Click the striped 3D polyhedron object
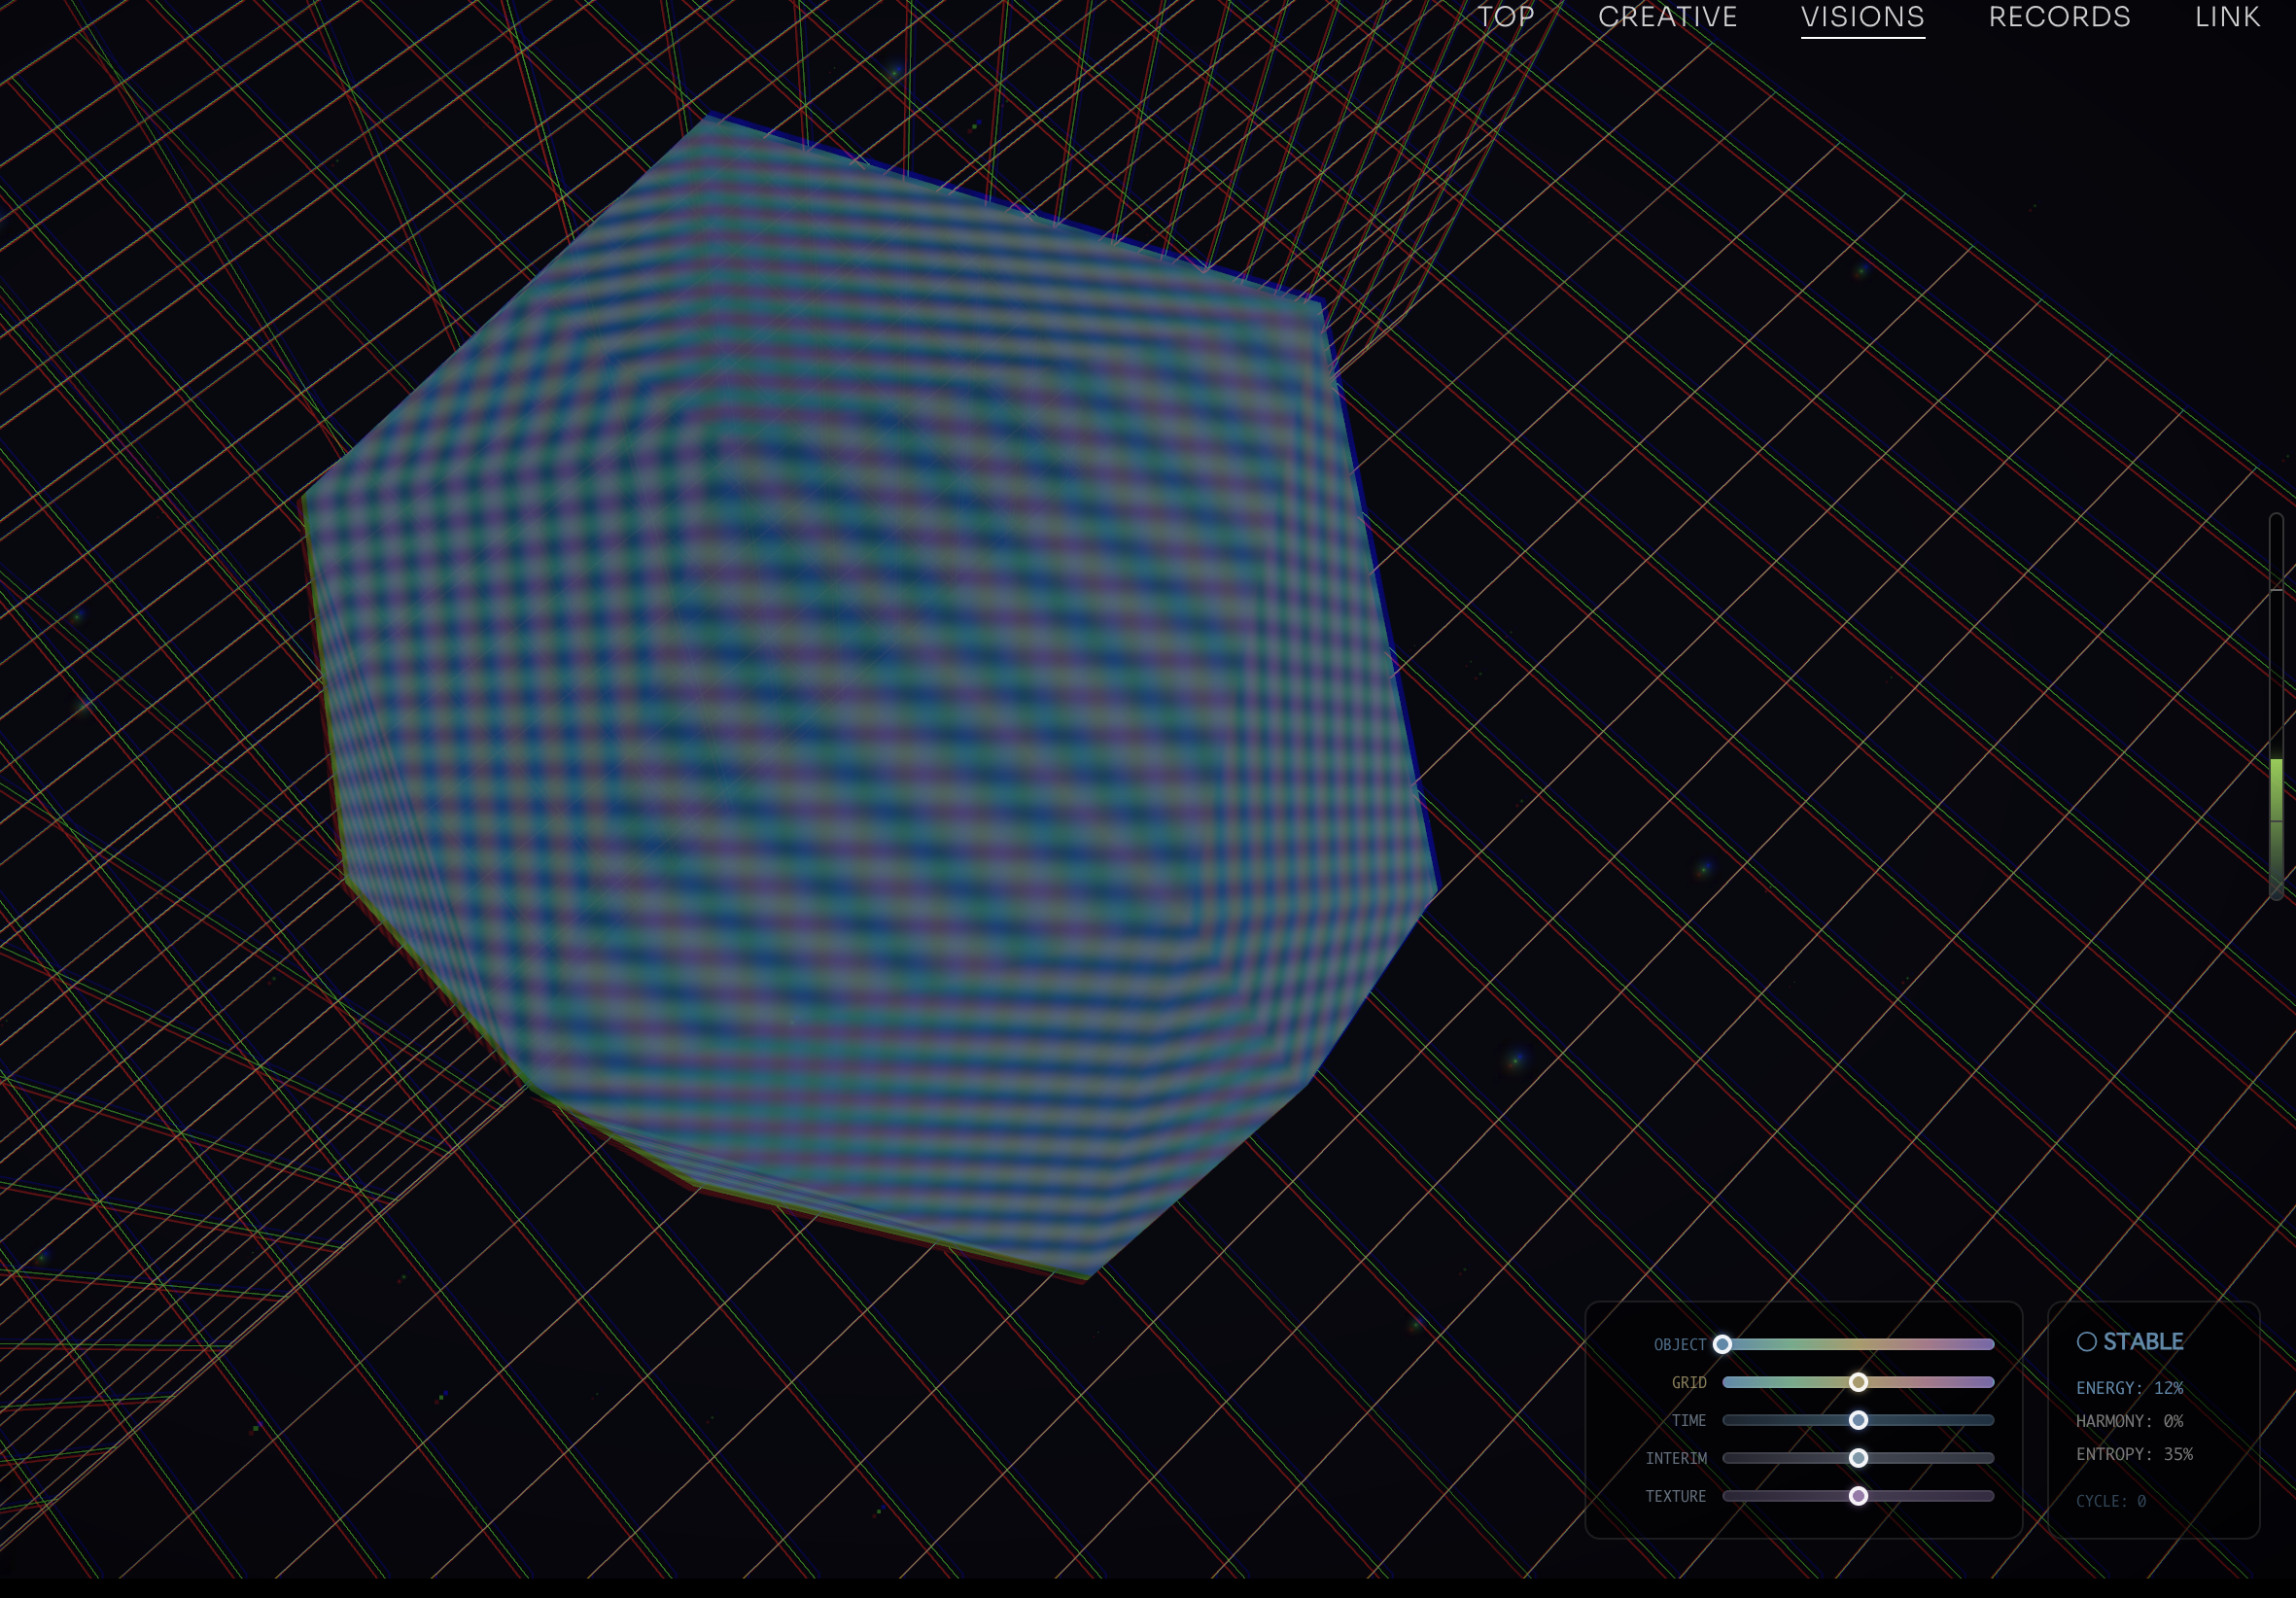This screenshot has width=2296, height=1598. click(870, 700)
